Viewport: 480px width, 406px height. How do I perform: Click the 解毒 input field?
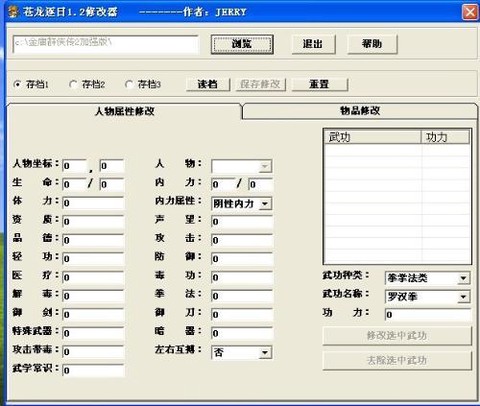(93, 296)
